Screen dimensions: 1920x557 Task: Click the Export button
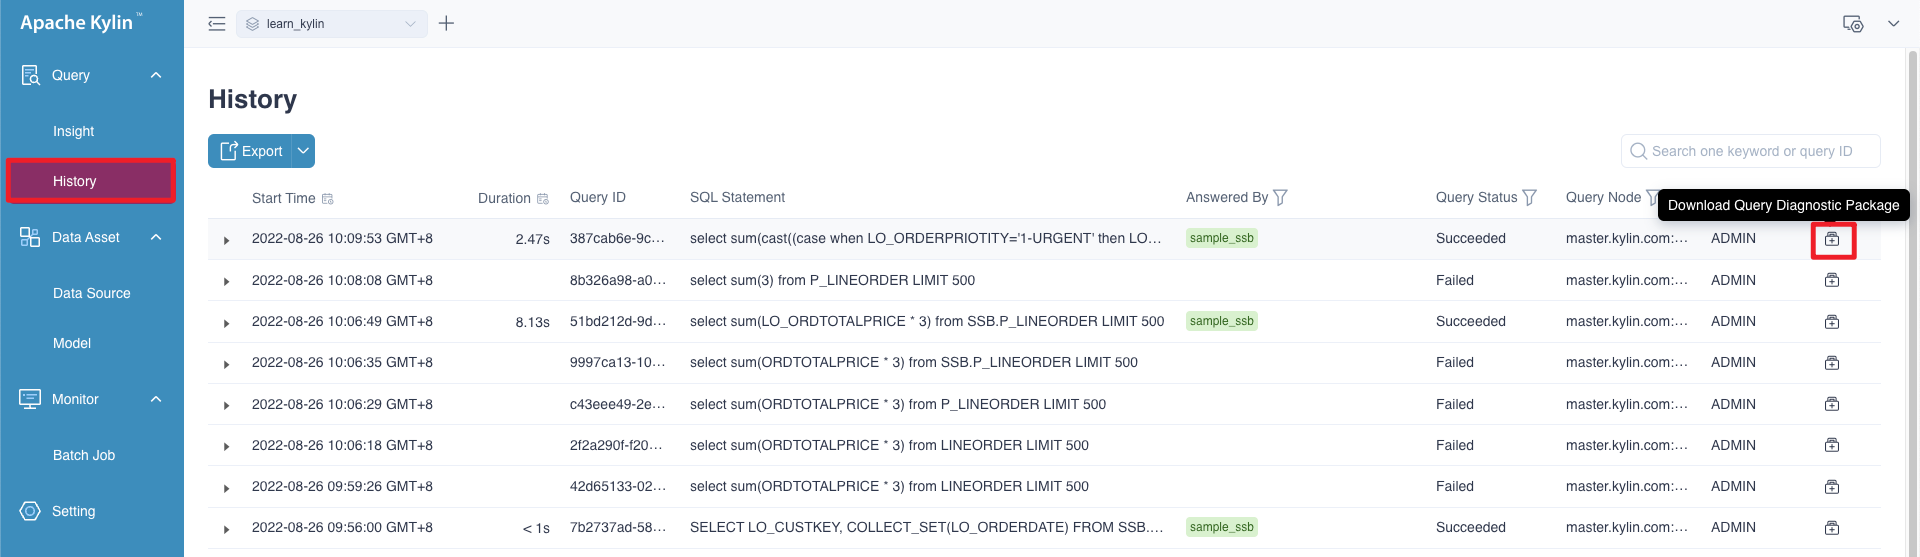250,151
